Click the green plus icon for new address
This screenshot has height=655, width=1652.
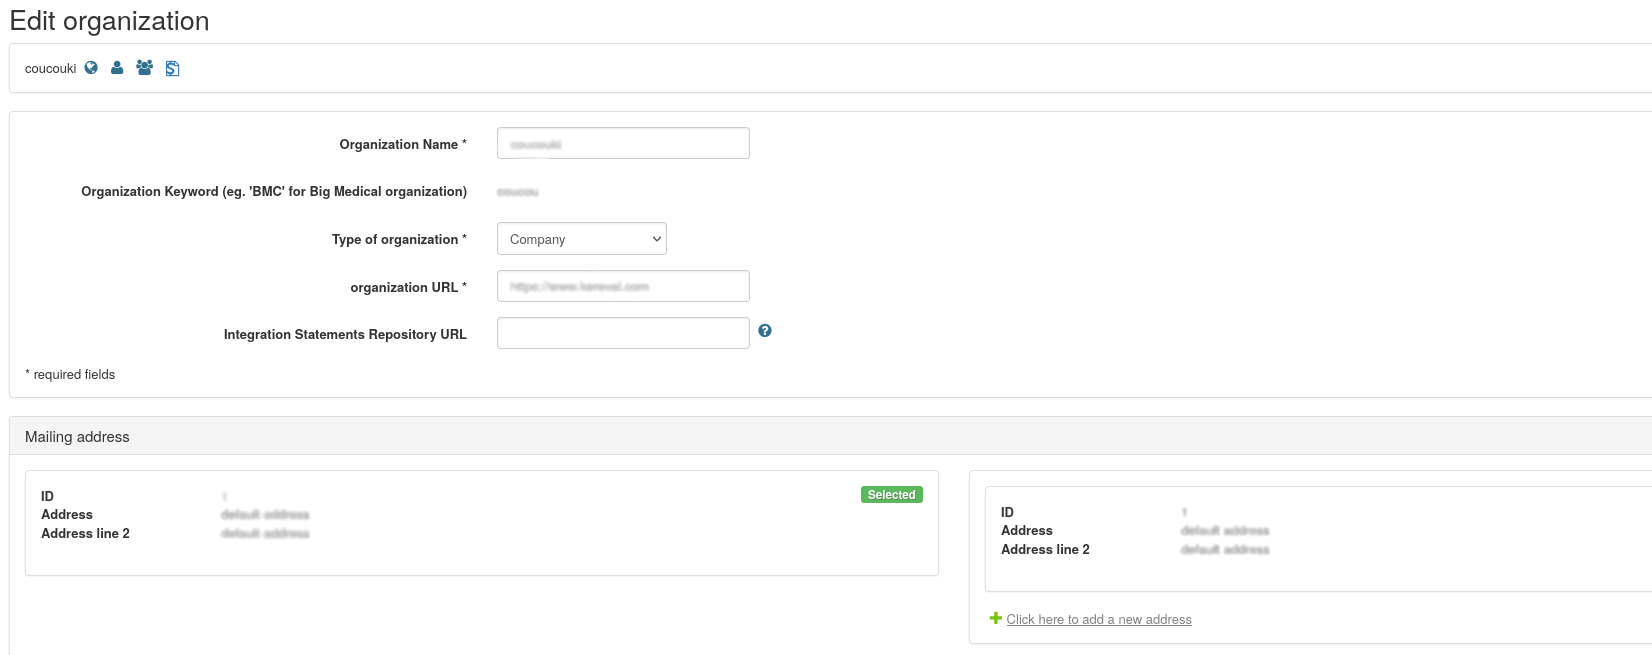coord(995,619)
